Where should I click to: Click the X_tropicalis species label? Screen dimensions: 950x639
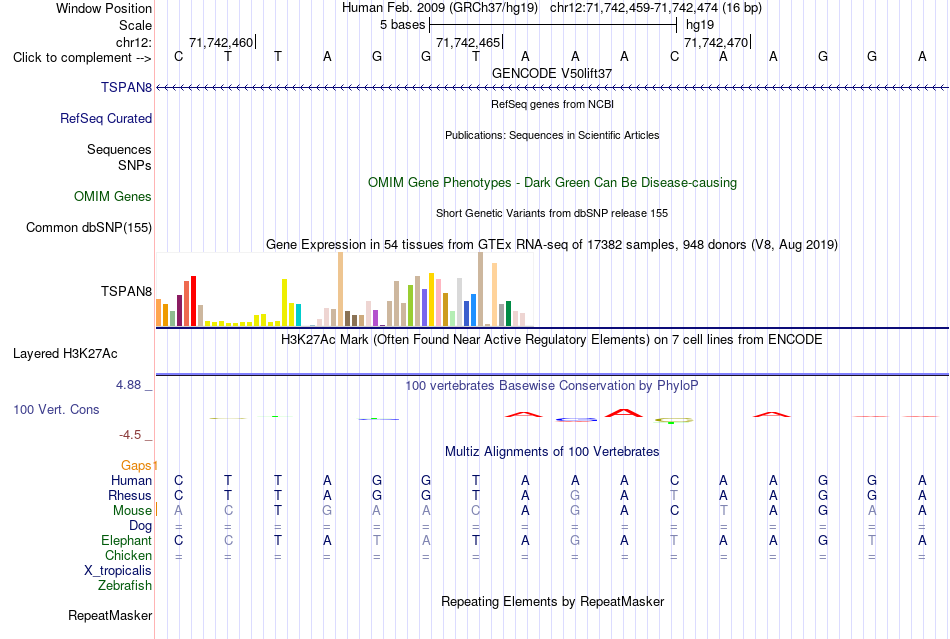click(x=118, y=571)
